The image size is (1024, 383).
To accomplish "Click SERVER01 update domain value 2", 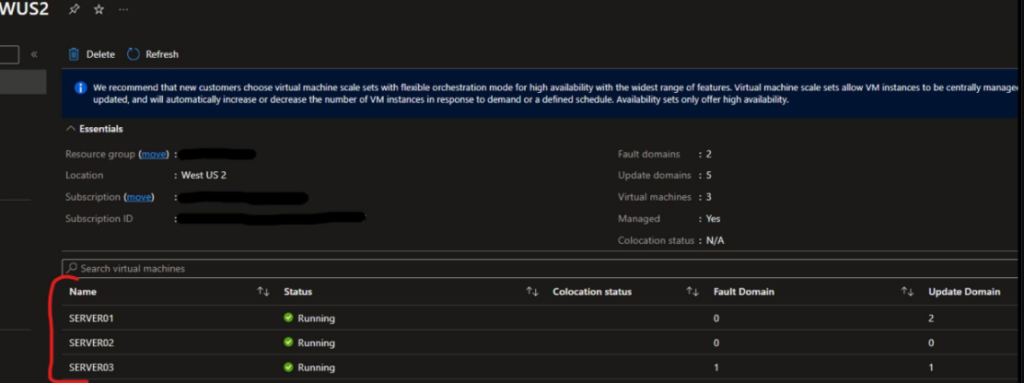I will coord(931,318).
